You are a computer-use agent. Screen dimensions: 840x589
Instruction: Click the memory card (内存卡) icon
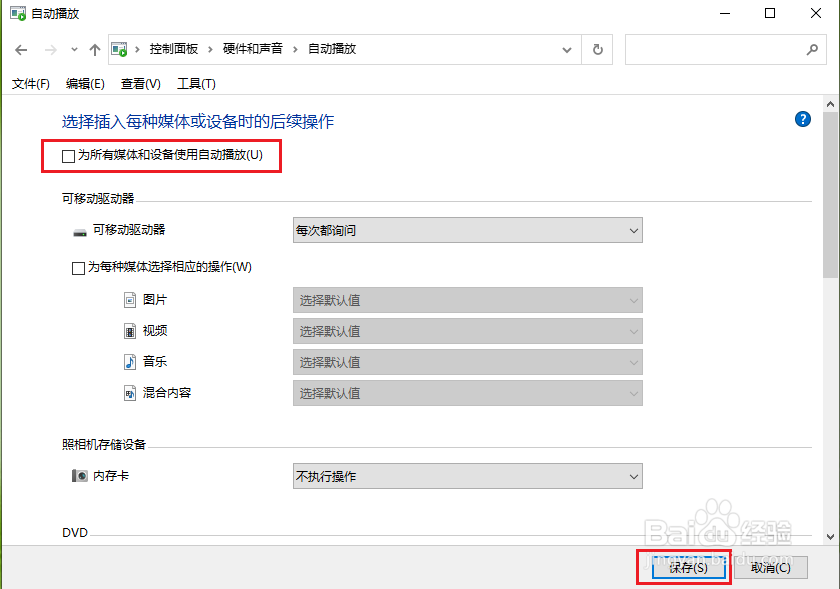(x=80, y=476)
